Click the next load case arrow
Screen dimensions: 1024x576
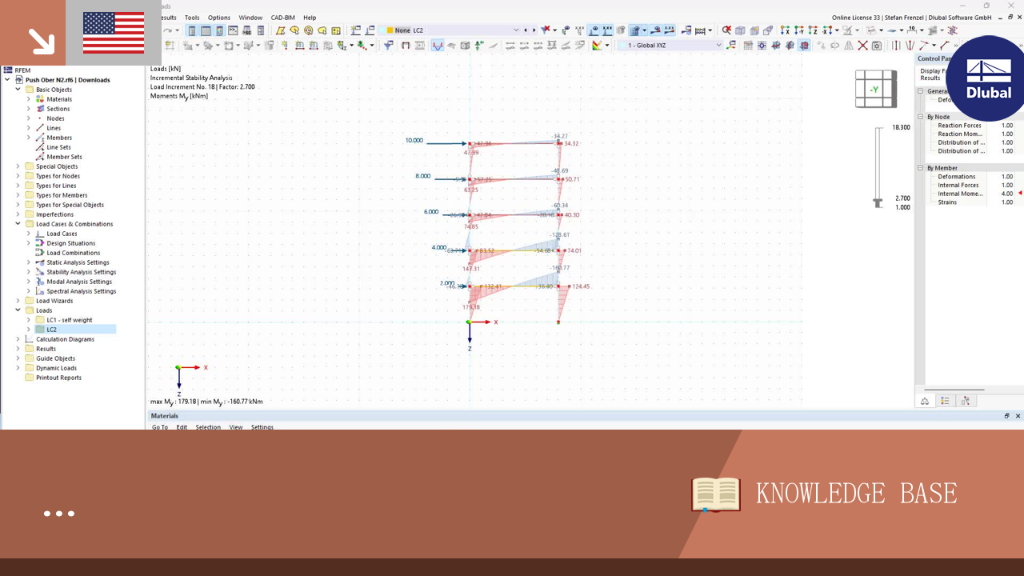pyautogui.click(x=534, y=30)
